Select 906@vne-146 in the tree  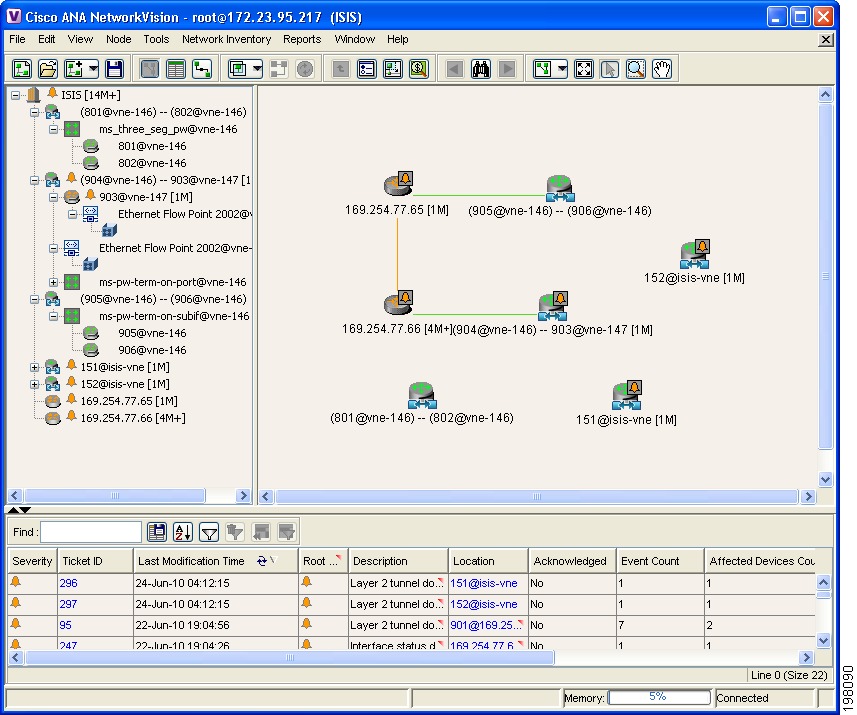[152, 350]
